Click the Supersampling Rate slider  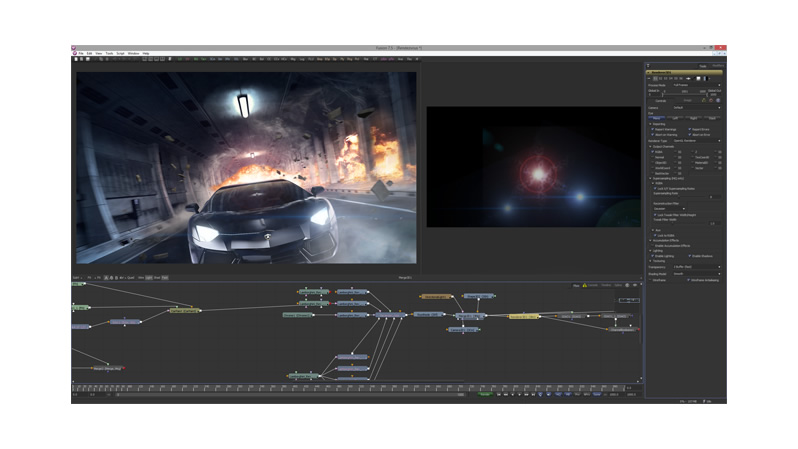click(680, 196)
